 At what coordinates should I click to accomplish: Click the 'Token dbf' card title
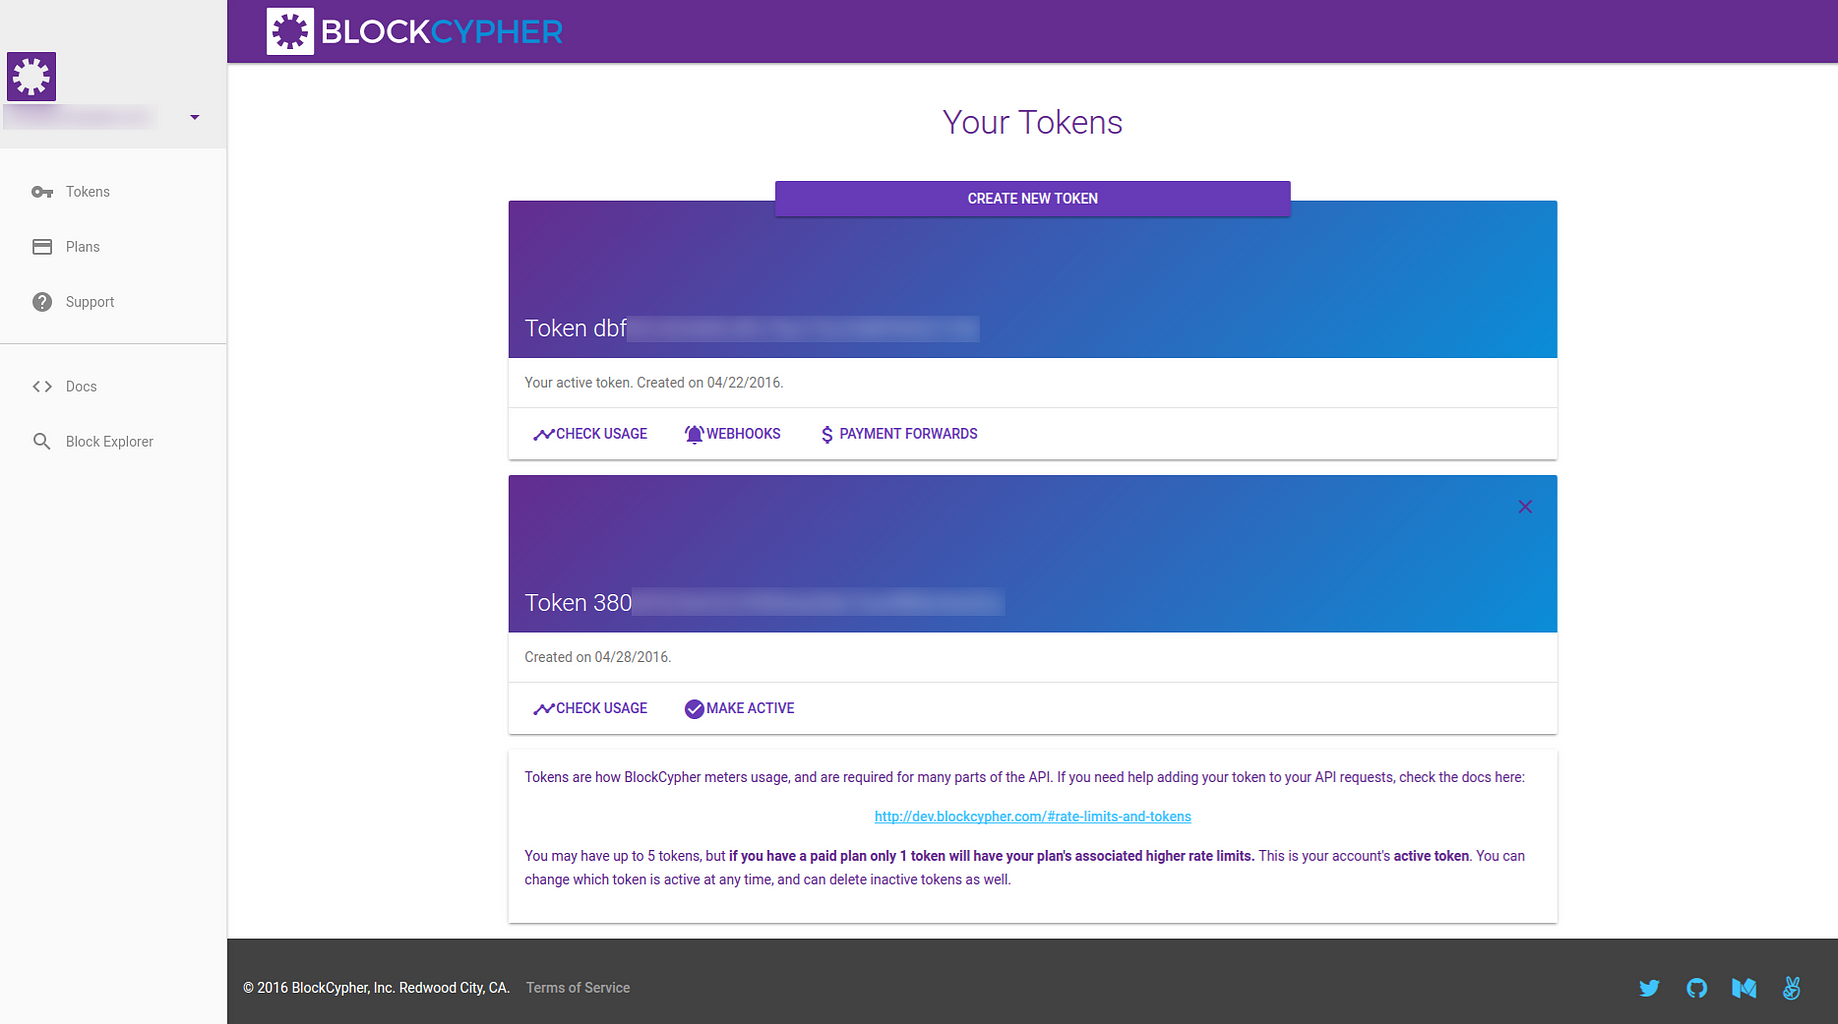coord(752,328)
